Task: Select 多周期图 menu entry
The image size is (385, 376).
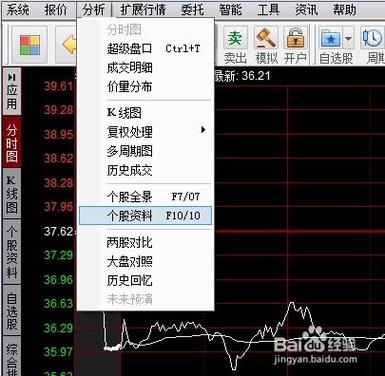Action: pyautogui.click(x=145, y=151)
